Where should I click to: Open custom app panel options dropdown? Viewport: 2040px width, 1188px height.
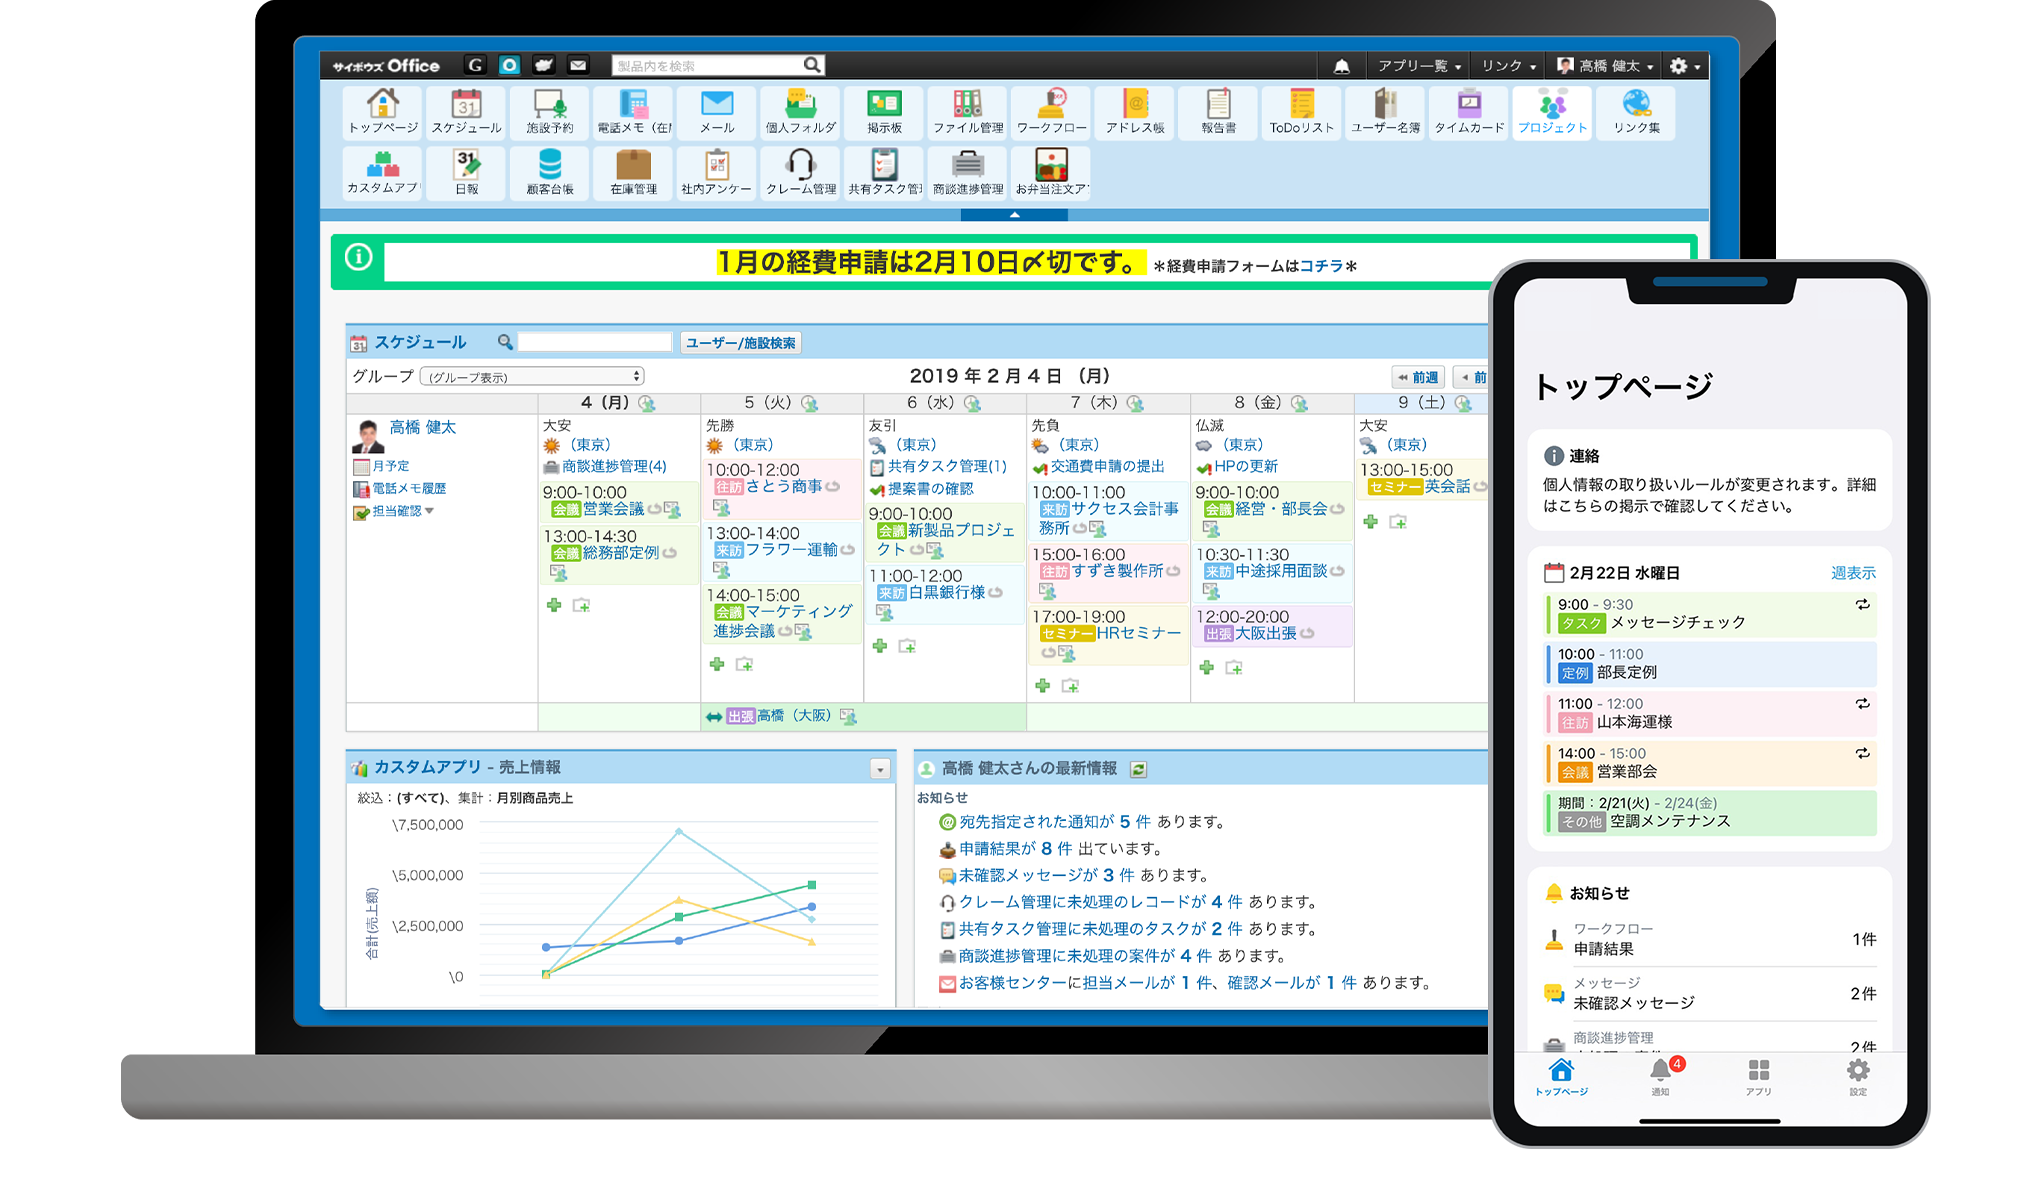(x=880, y=769)
